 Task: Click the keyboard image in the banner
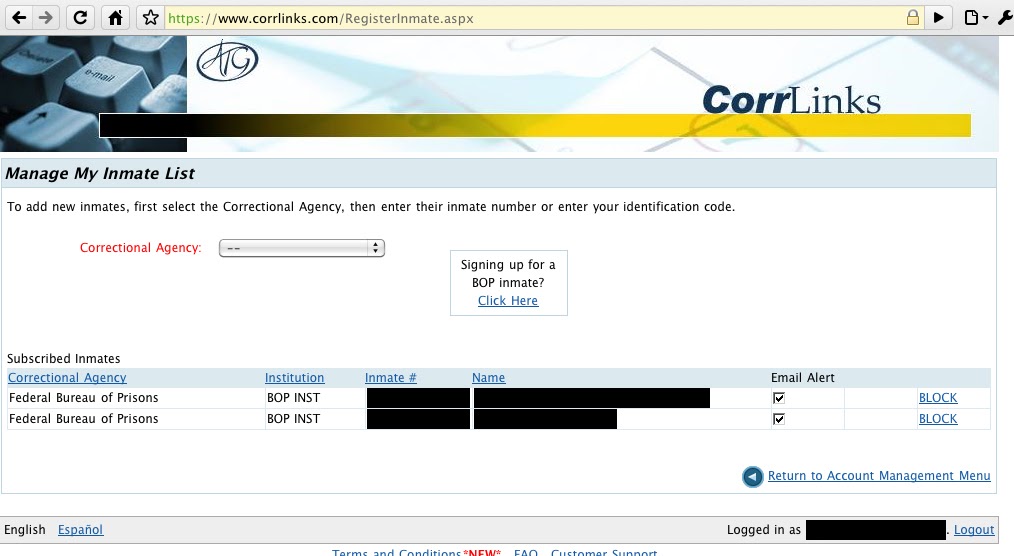pos(93,94)
